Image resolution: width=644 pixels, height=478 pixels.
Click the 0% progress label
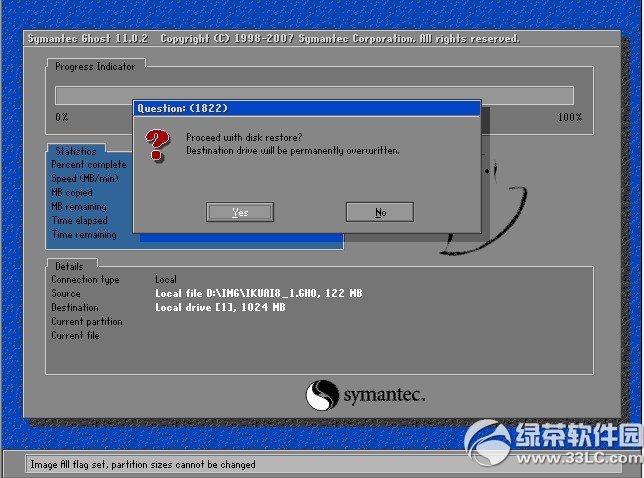[61, 117]
